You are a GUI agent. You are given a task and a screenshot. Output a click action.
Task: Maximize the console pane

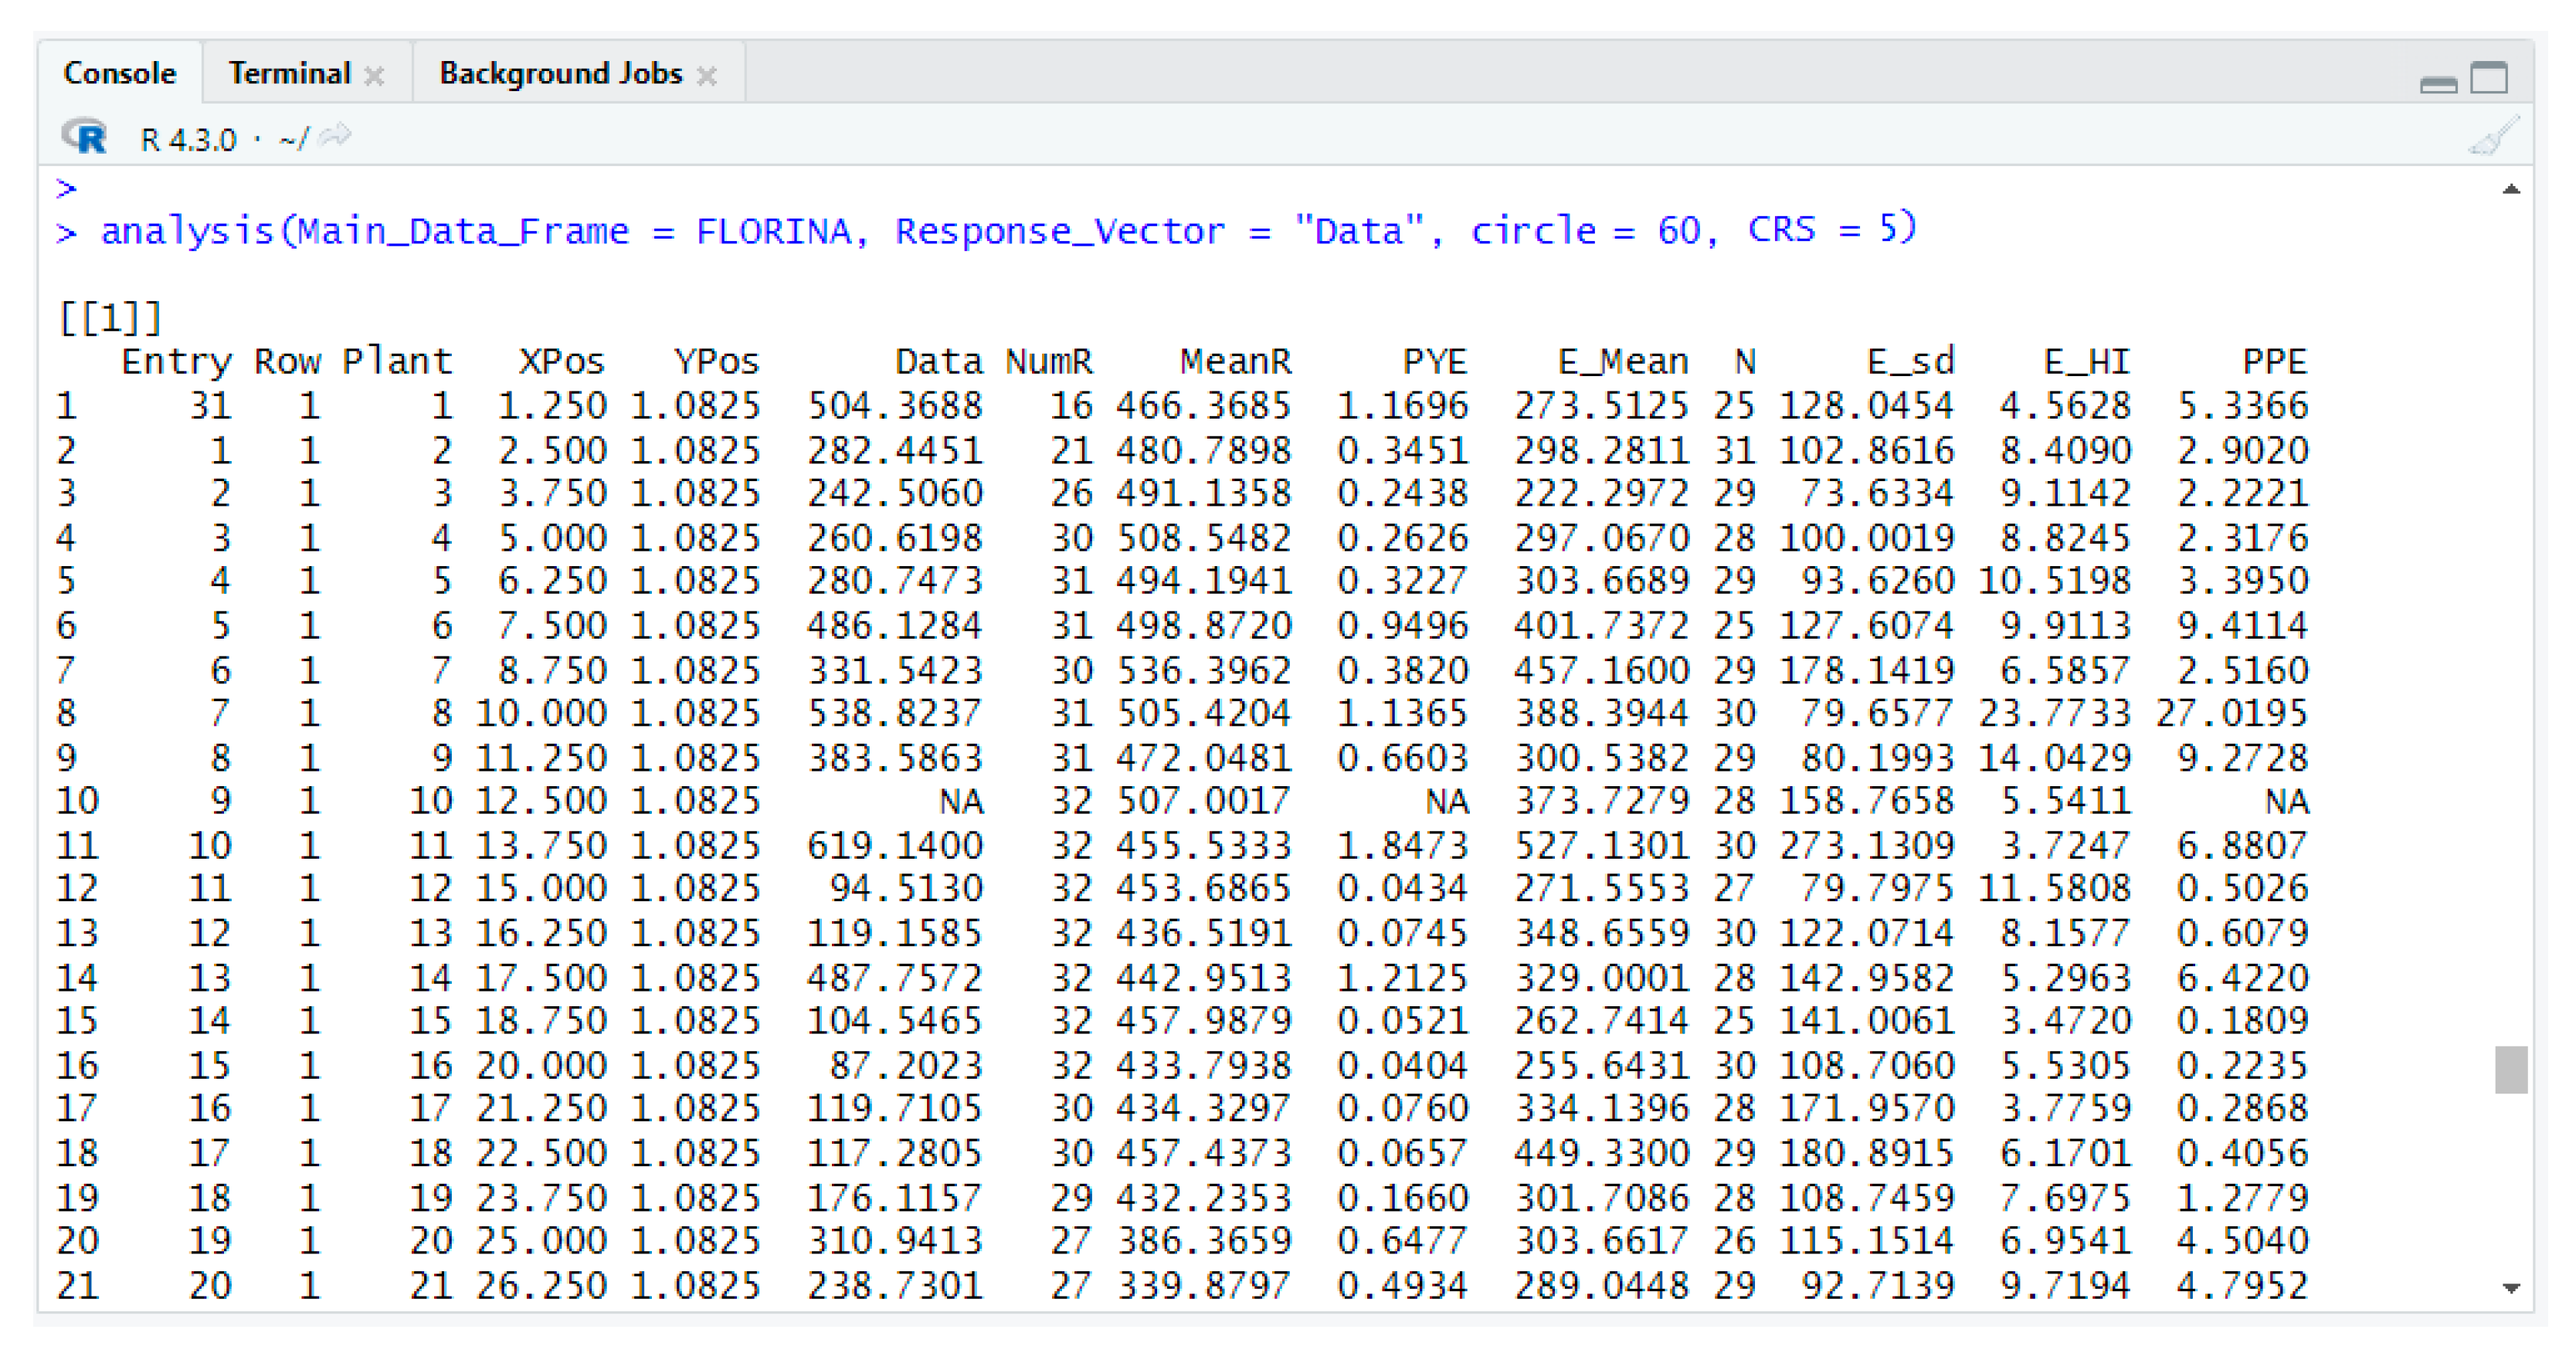point(2489,77)
